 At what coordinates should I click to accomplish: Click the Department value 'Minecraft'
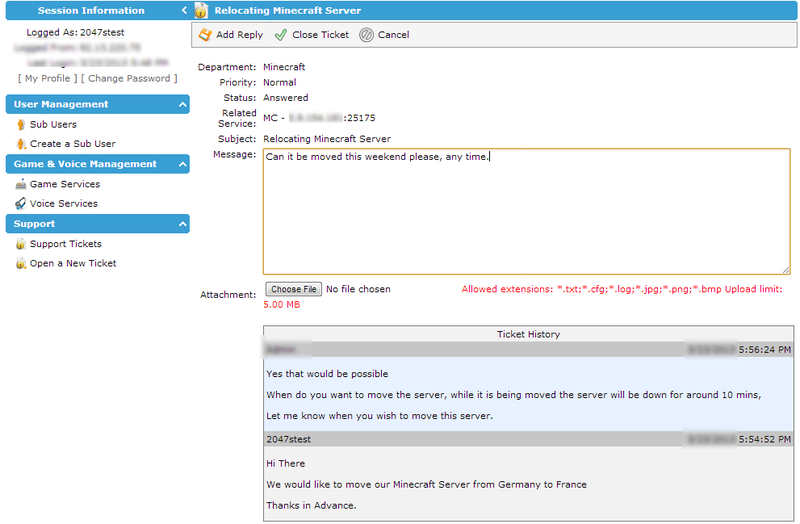click(284, 67)
